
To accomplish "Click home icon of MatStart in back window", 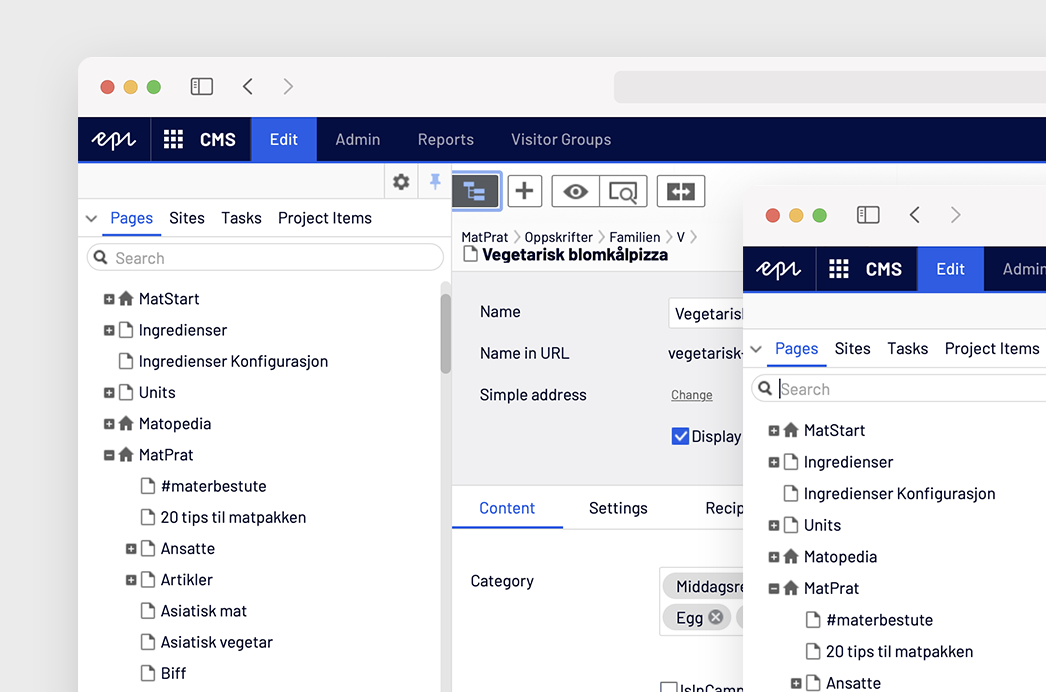I will (126, 298).
